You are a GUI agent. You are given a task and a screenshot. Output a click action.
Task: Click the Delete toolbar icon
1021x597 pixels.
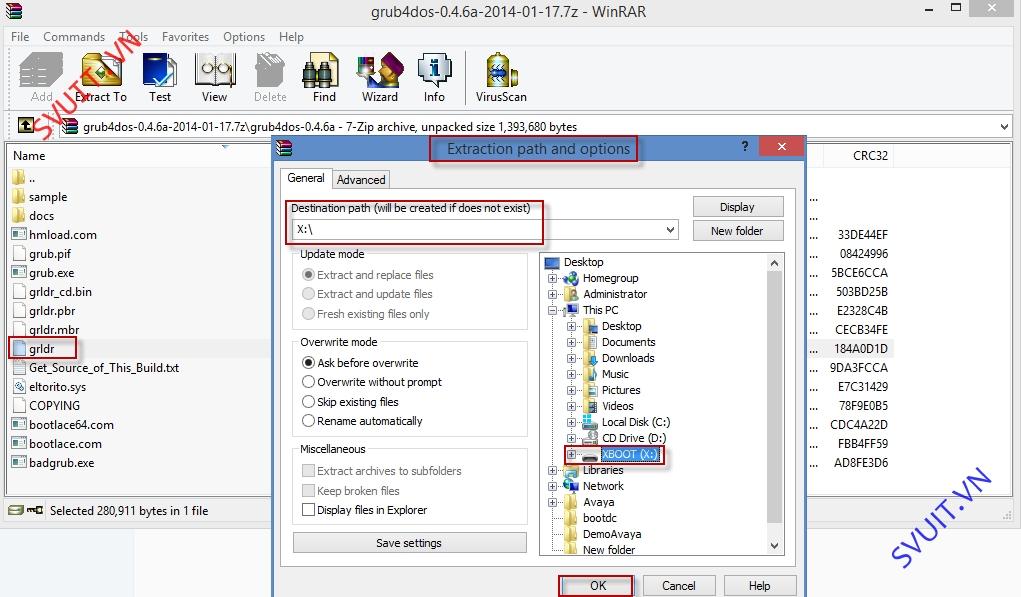pyautogui.click(x=270, y=70)
